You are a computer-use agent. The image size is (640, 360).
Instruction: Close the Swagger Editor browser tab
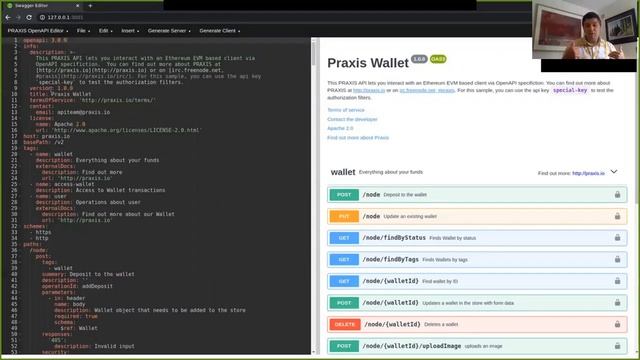78,6
